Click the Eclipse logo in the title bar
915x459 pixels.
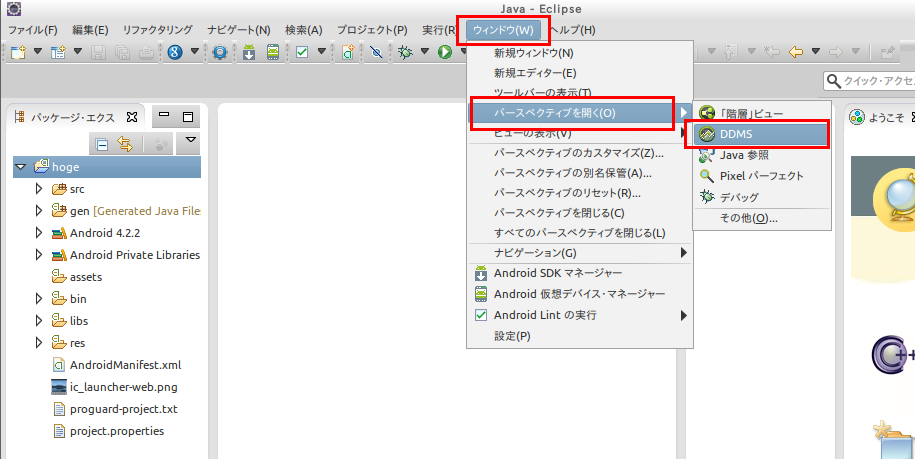pyautogui.click(x=14, y=9)
